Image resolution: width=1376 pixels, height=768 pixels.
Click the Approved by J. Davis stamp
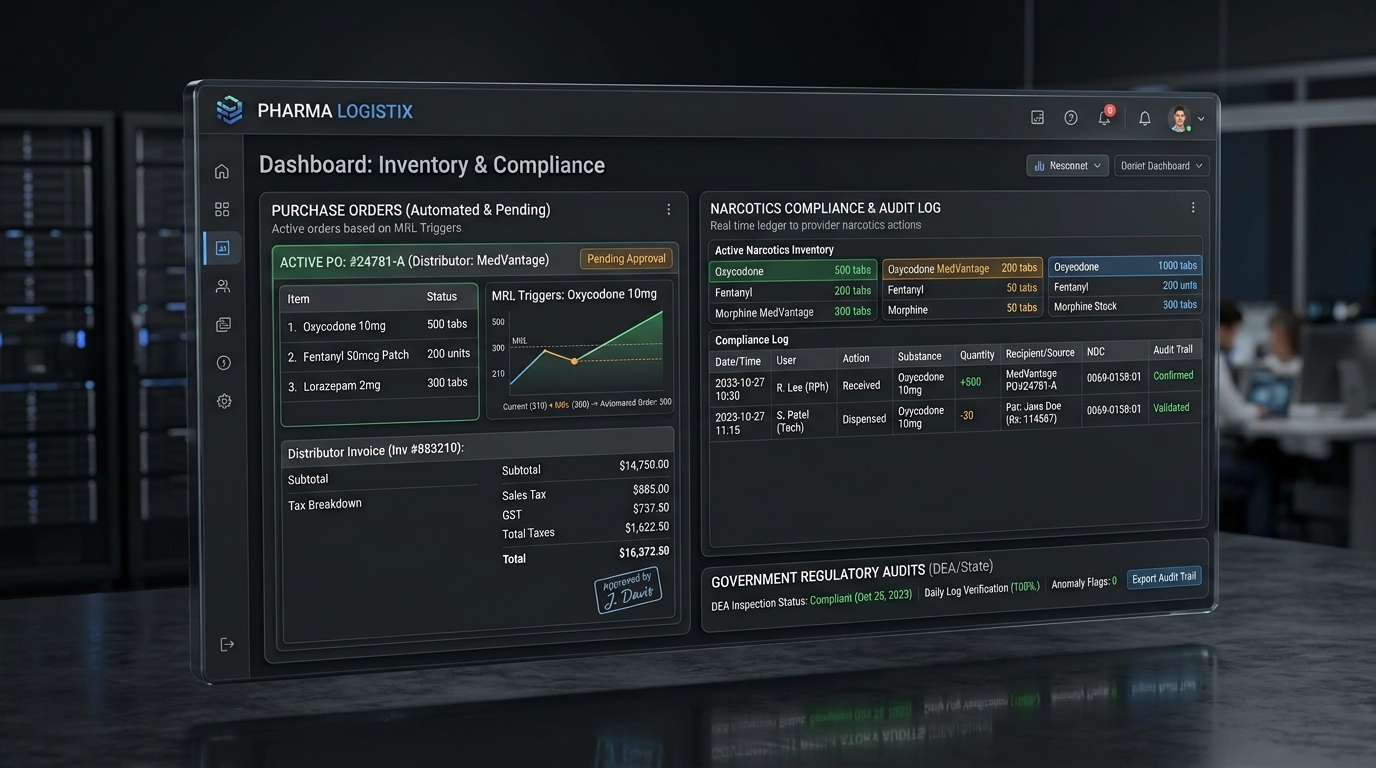628,590
